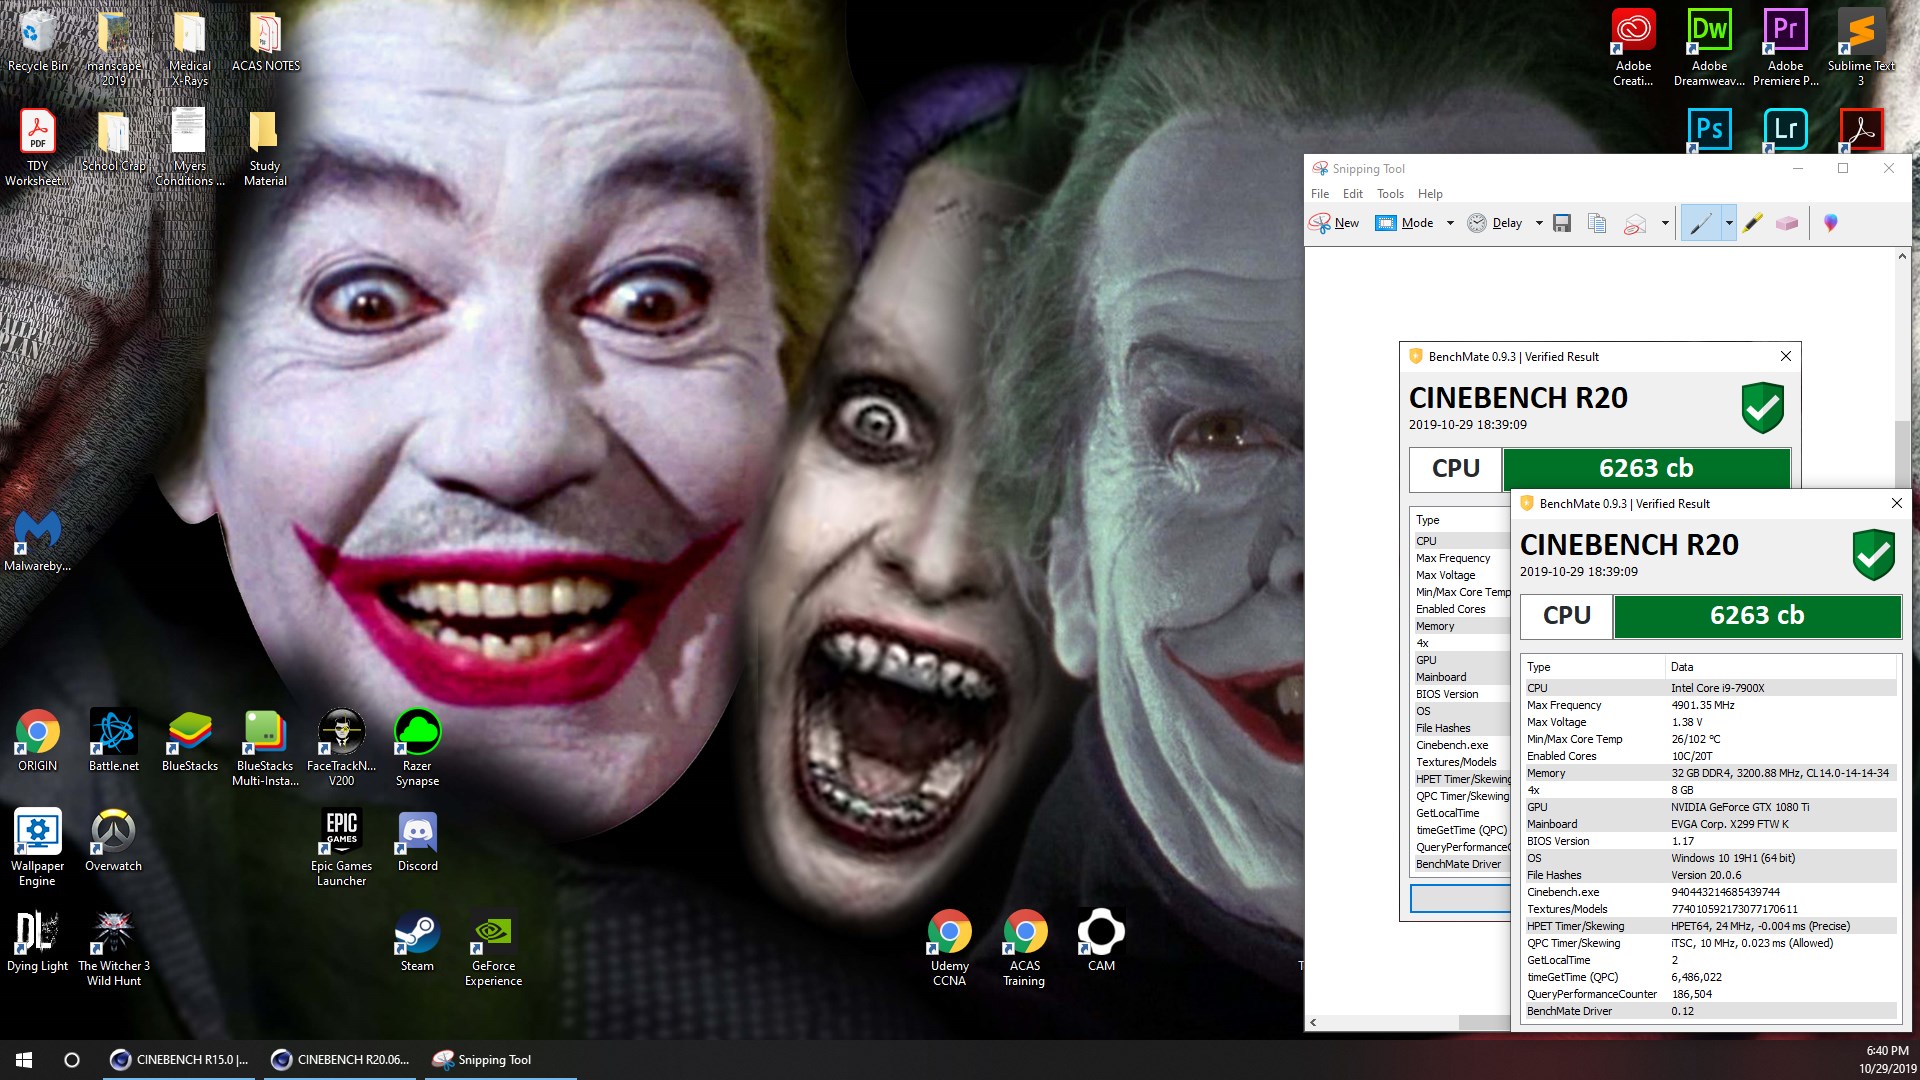Switch to CINEBENCH R15.0 taskbar item
Image resolution: width=1920 pixels, height=1080 pixels.
pos(180,1060)
